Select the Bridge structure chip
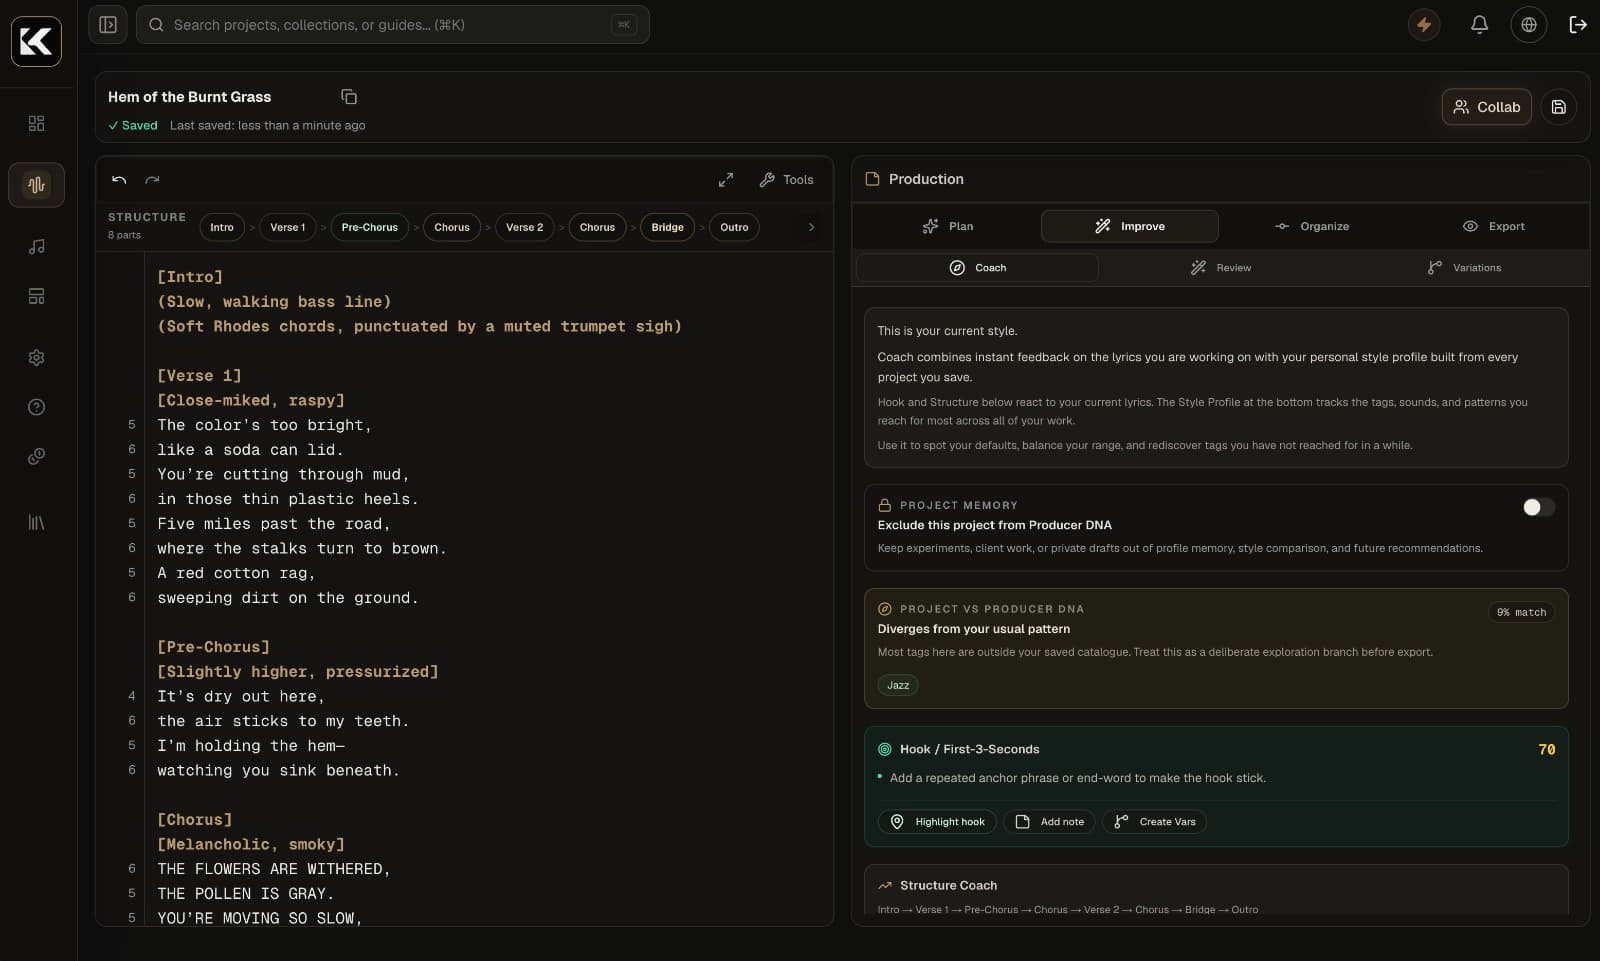Screen dimensions: 1600x961 click(x=667, y=227)
